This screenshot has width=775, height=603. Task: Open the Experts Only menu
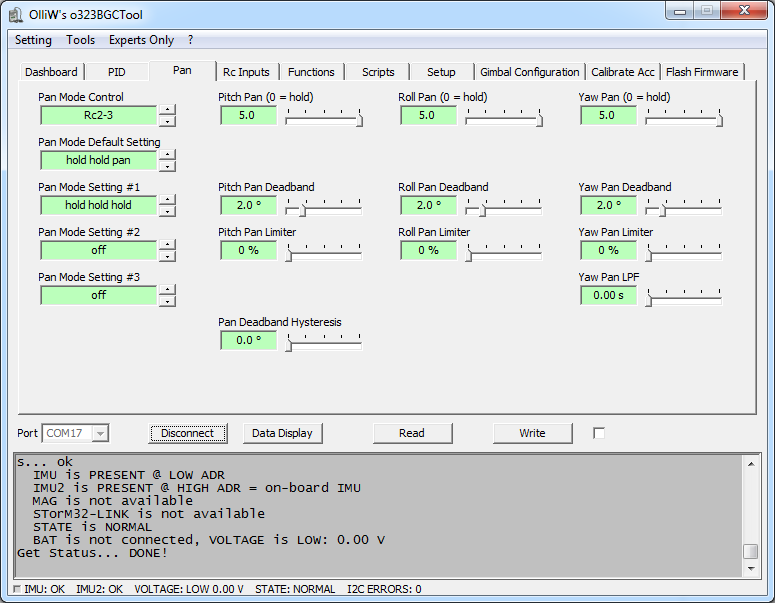point(141,40)
